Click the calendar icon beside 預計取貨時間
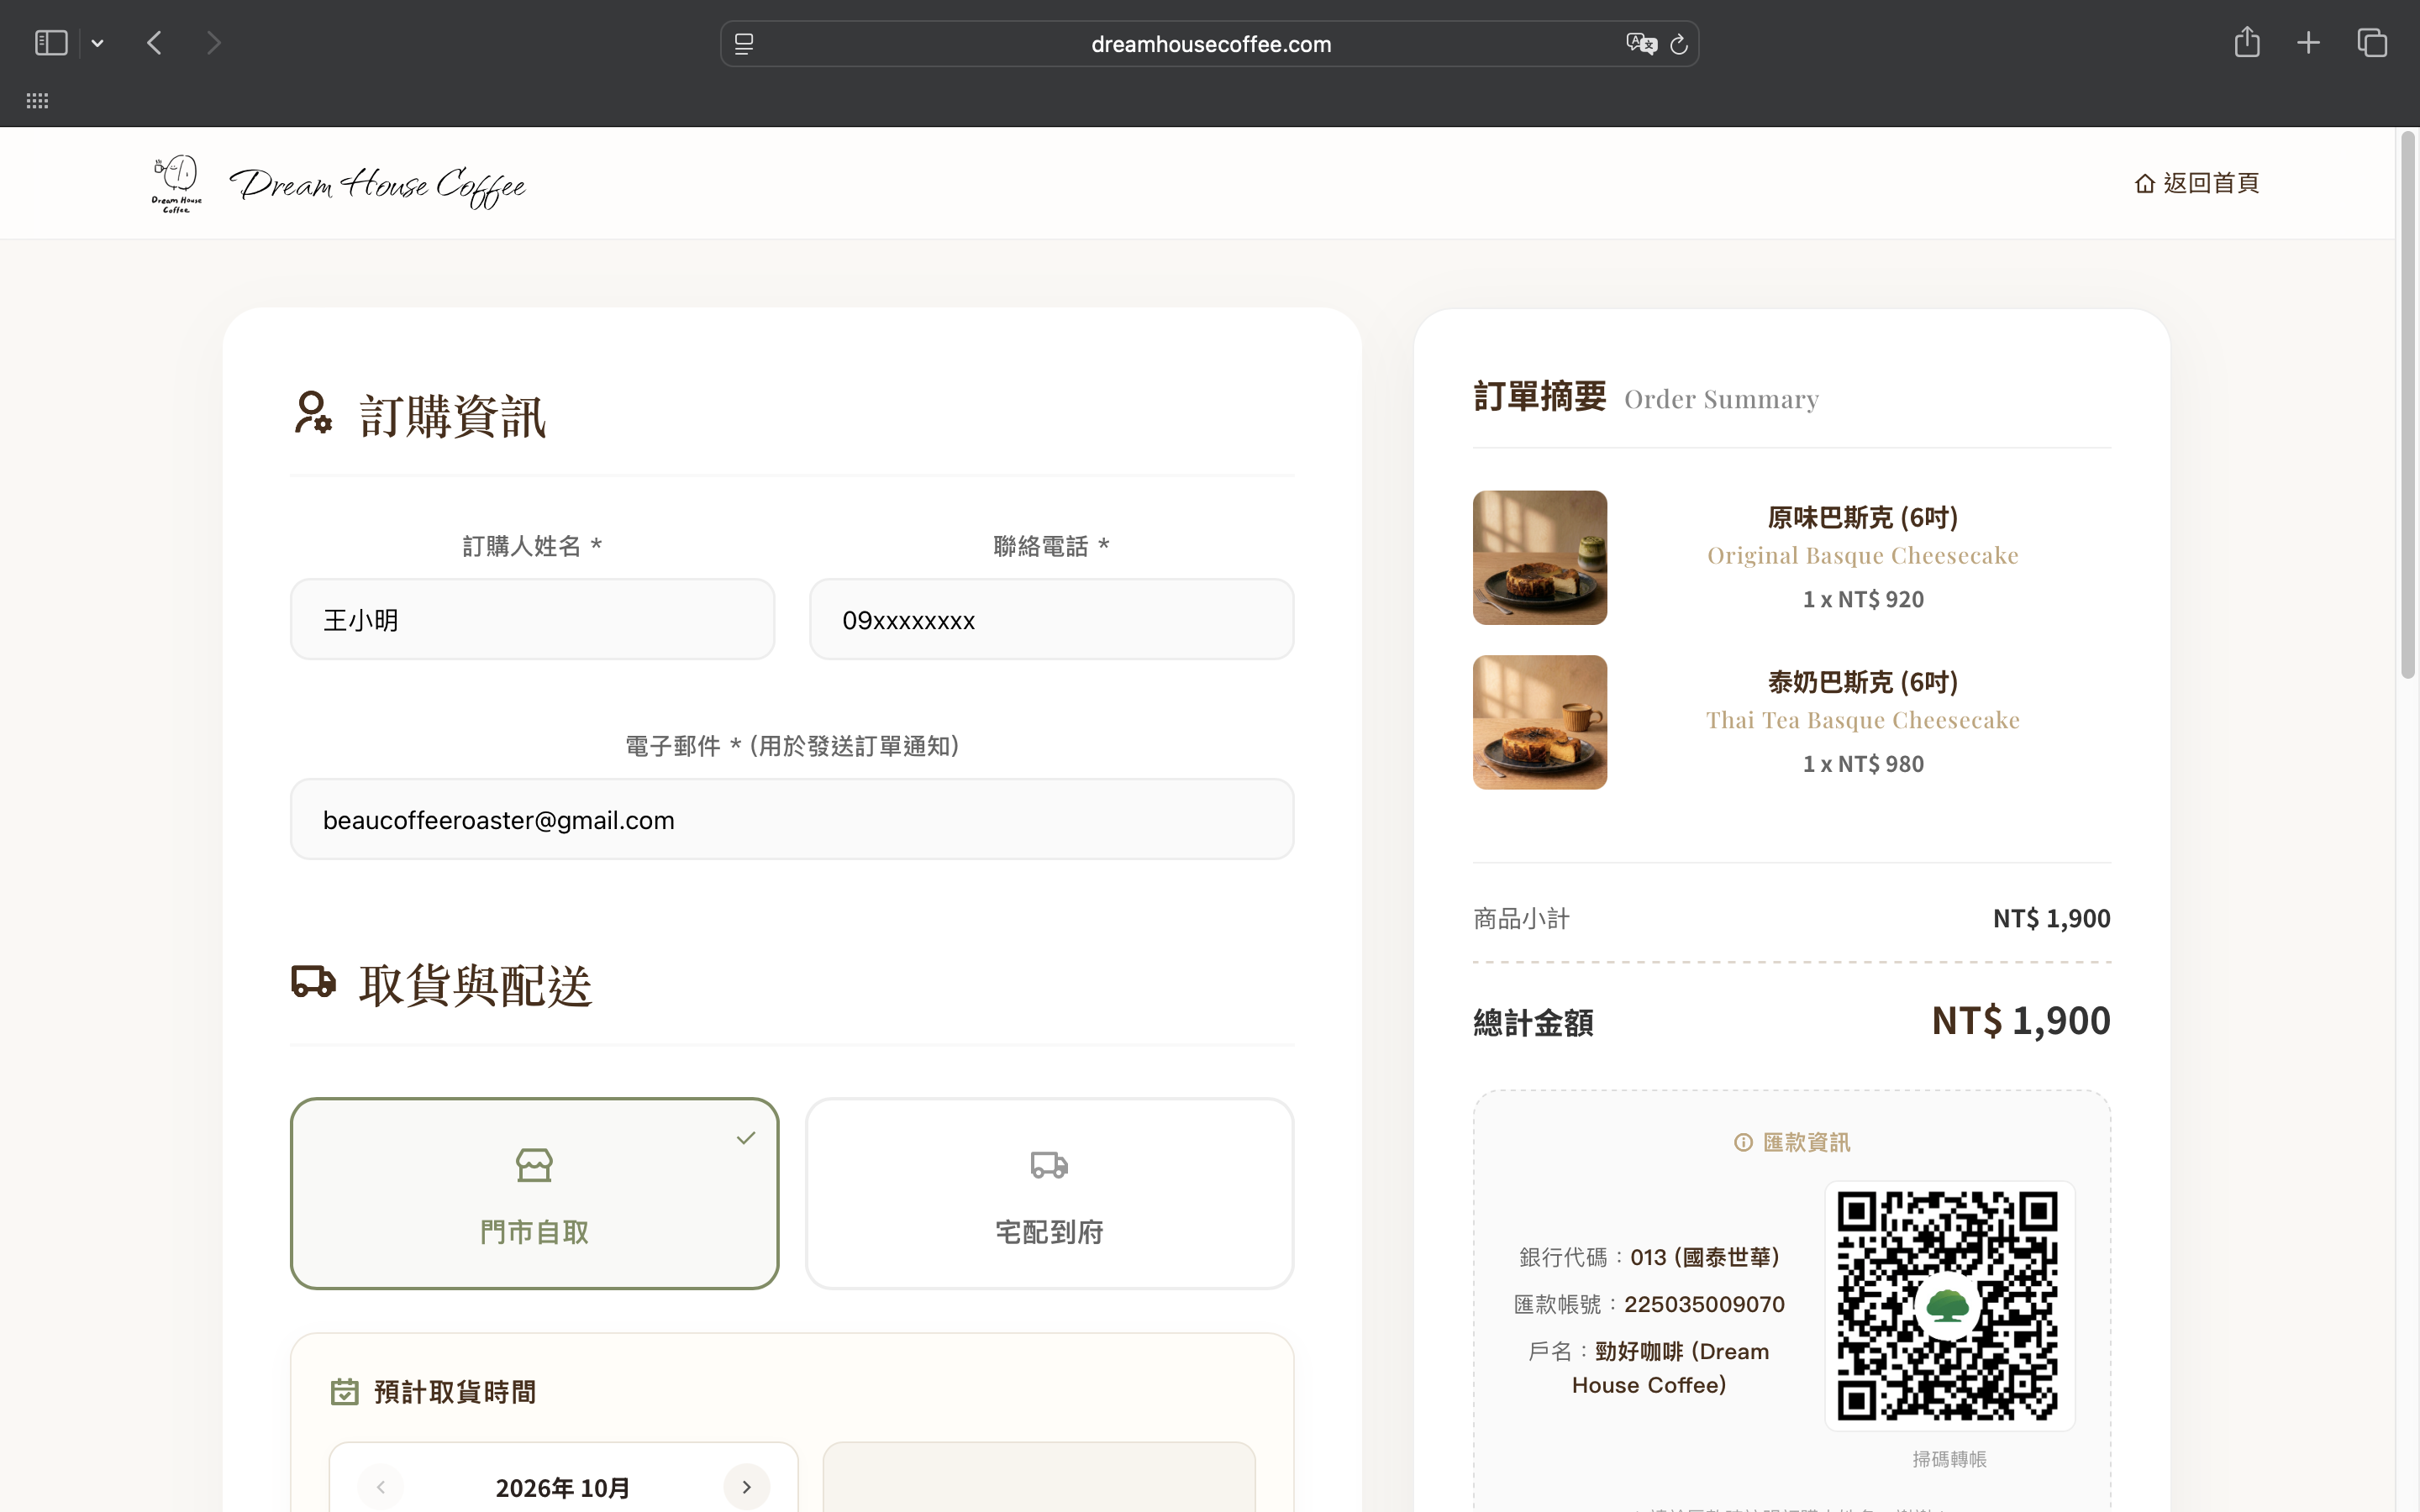The image size is (2420, 1512). 344,1392
